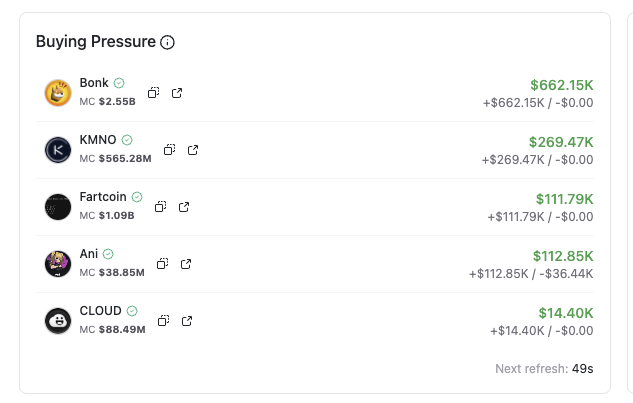This screenshot has width=633, height=403.
Task: Click the $662.15K Bonk buying amount
Action: pos(562,85)
